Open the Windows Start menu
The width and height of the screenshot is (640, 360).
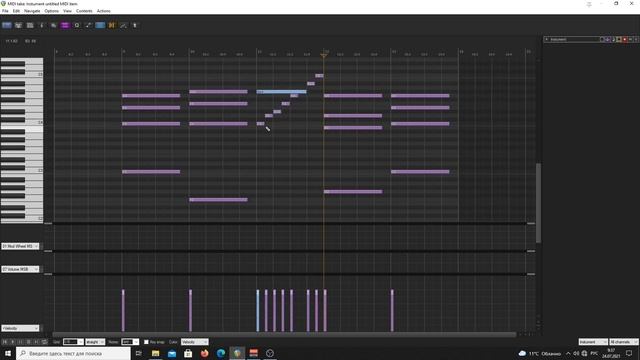pyautogui.click(x=8, y=353)
